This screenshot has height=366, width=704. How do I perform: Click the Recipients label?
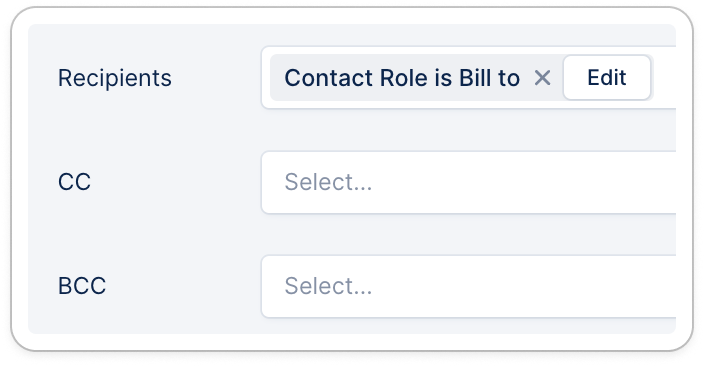[x=114, y=78]
